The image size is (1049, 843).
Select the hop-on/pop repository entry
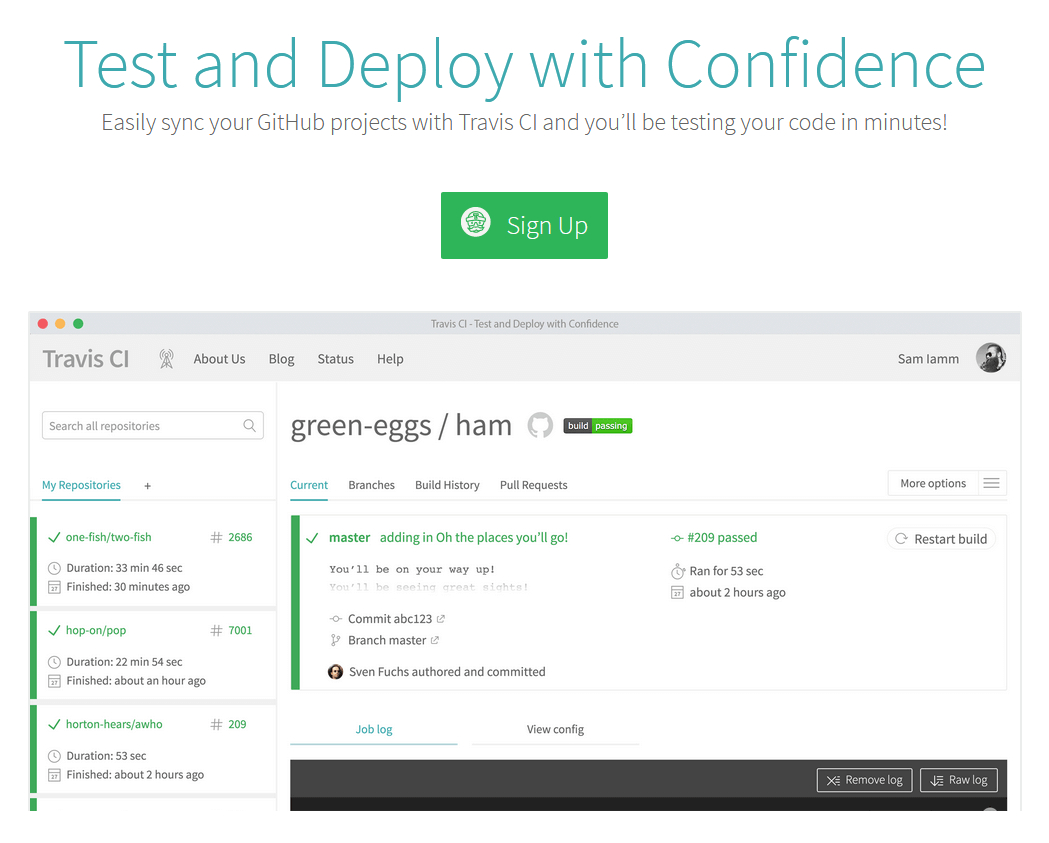tap(153, 656)
